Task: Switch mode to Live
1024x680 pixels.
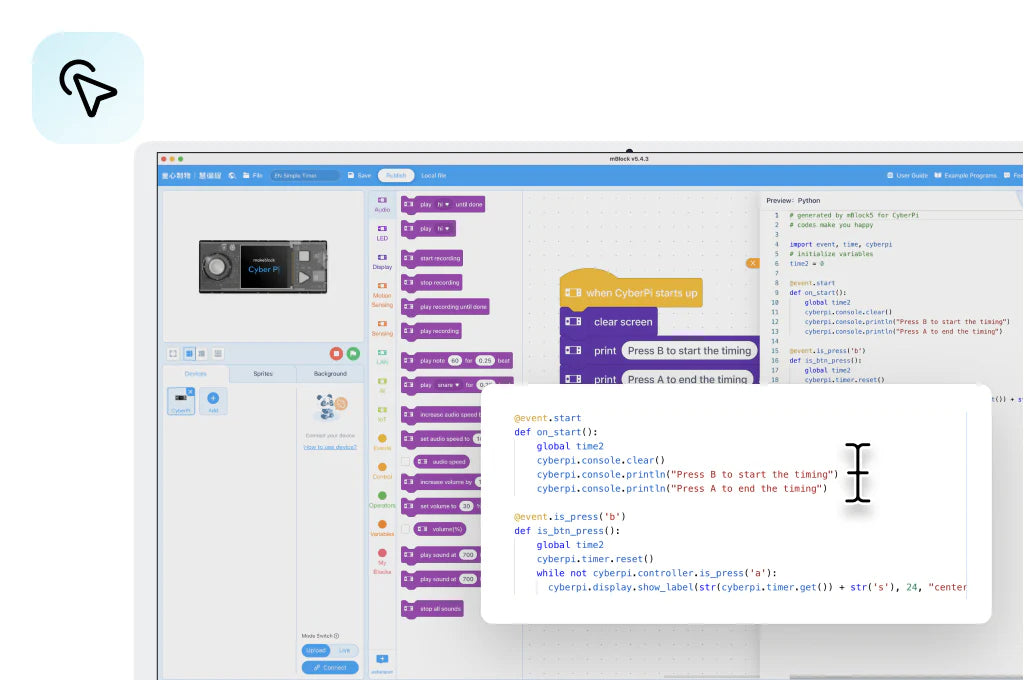Action: click(344, 650)
